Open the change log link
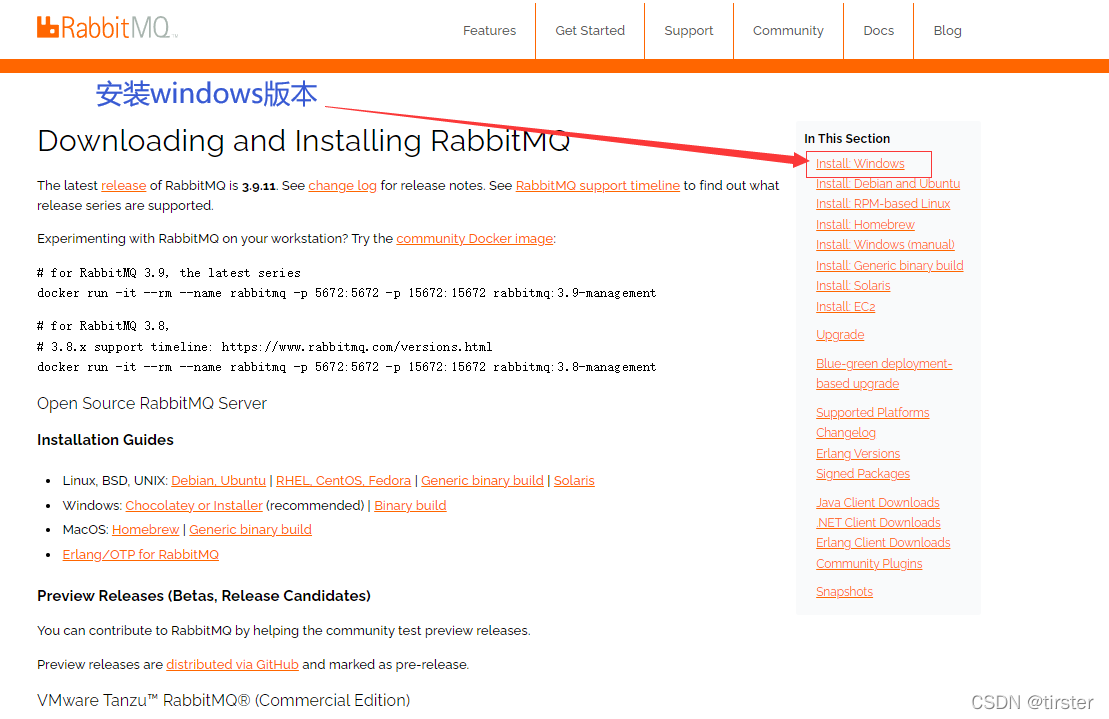This screenshot has height=719, width=1109. tap(342, 185)
